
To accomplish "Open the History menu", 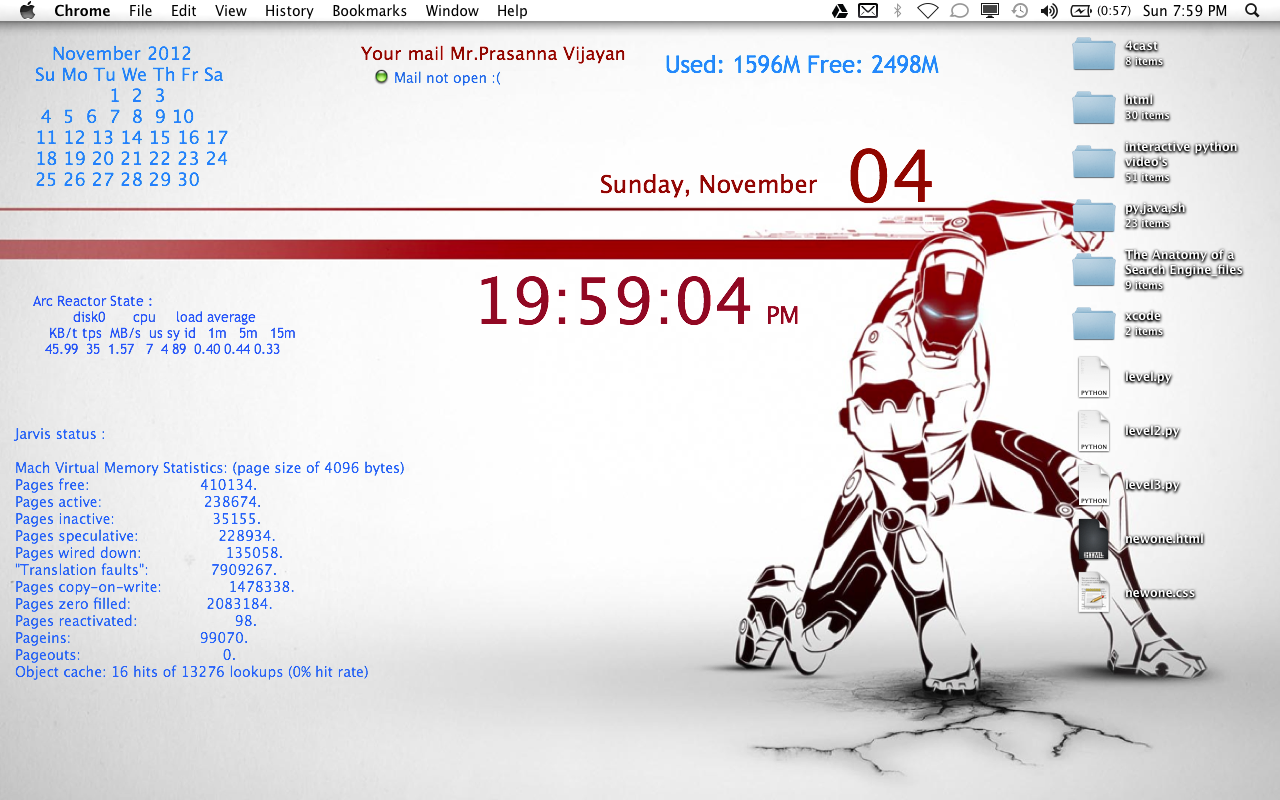I will [x=289, y=11].
